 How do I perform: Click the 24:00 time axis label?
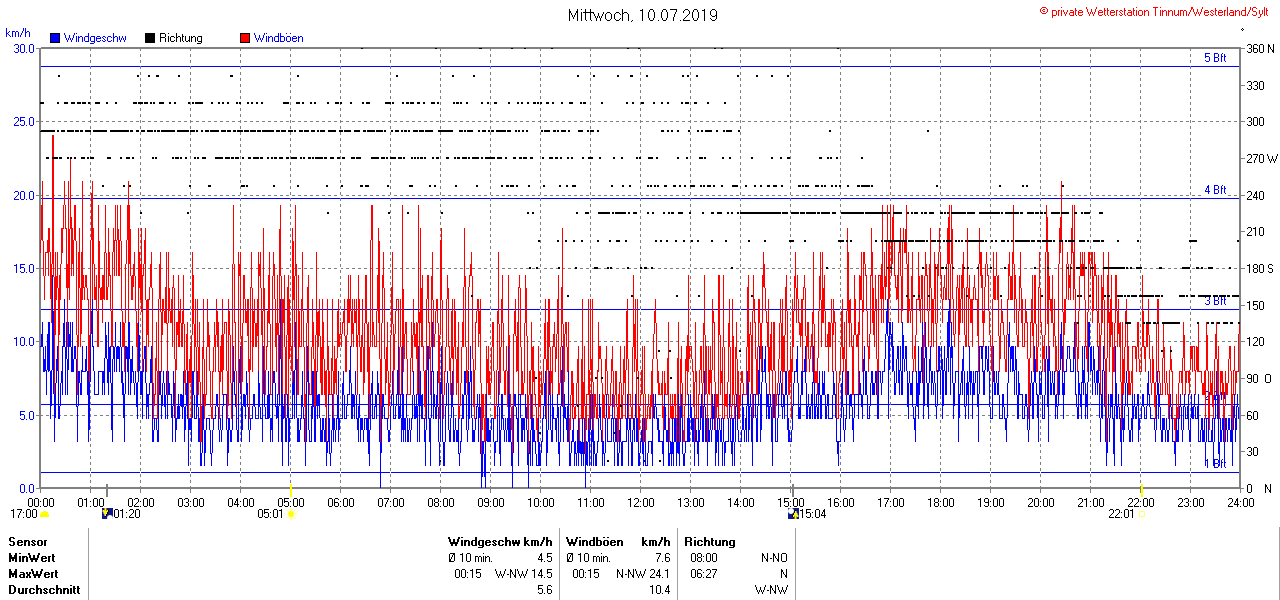pos(1240,502)
